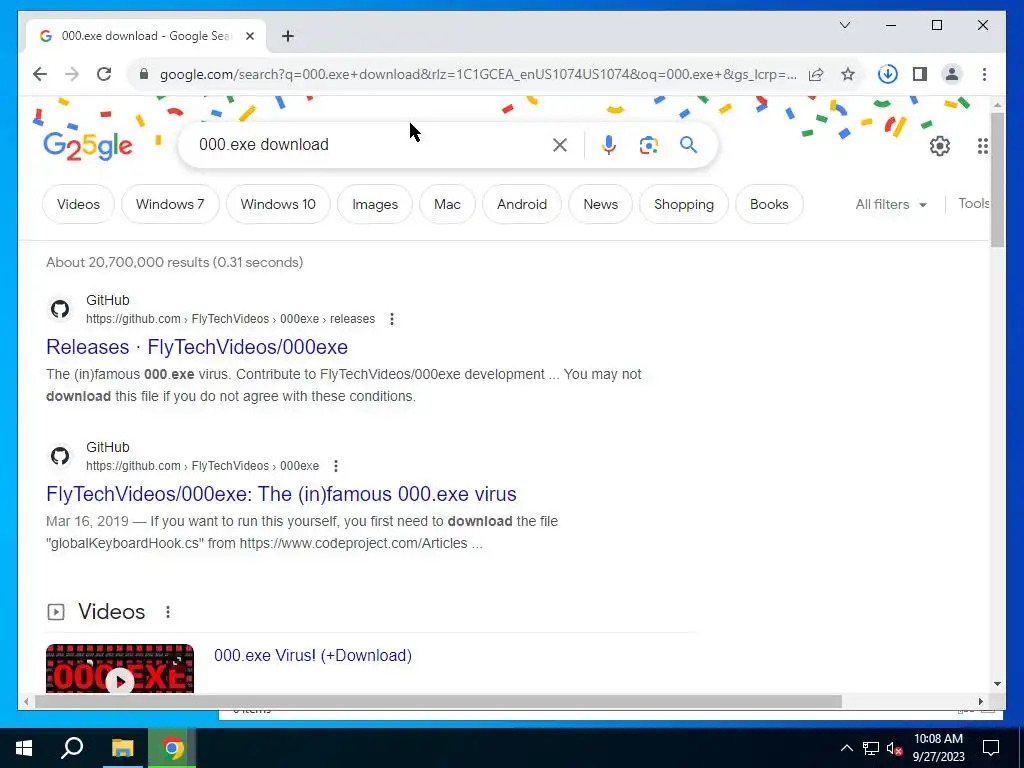Bookmark this page with the star icon
1024x768 pixels.
tap(848, 74)
